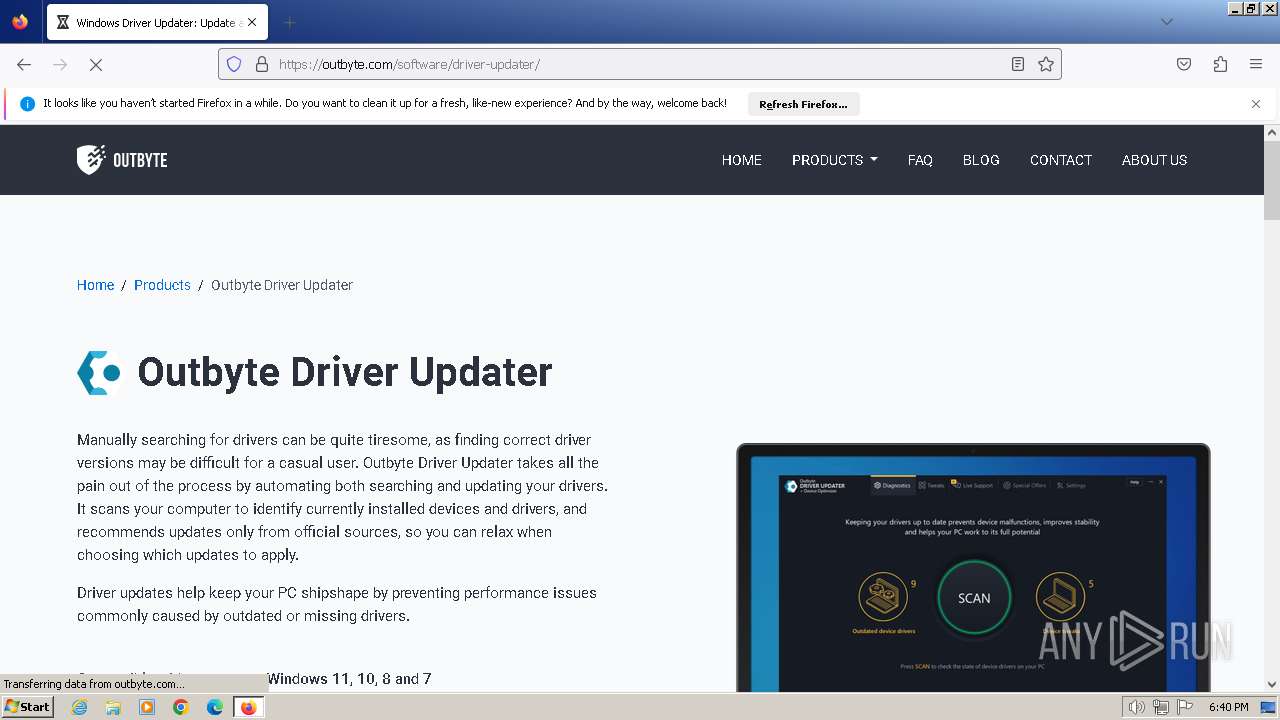Dismiss the refresh Firefox notification bar
Image resolution: width=1280 pixels, height=720 pixels.
tap(1256, 104)
